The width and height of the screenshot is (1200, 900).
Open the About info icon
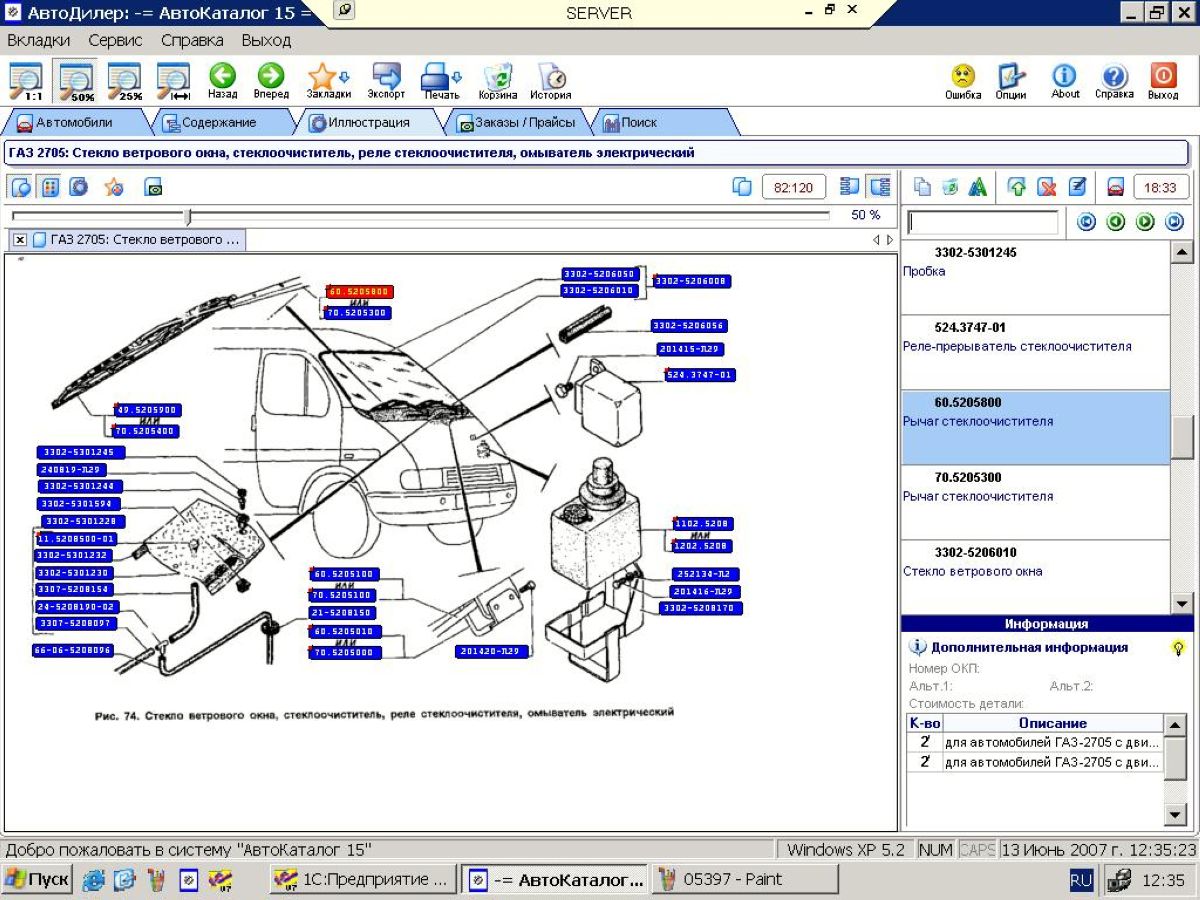1065,80
